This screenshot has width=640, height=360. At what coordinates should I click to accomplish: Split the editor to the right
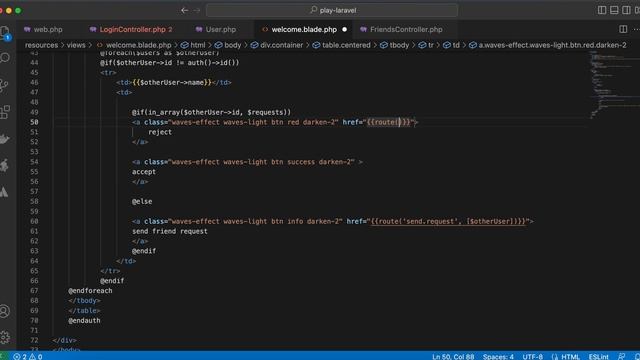623,29
